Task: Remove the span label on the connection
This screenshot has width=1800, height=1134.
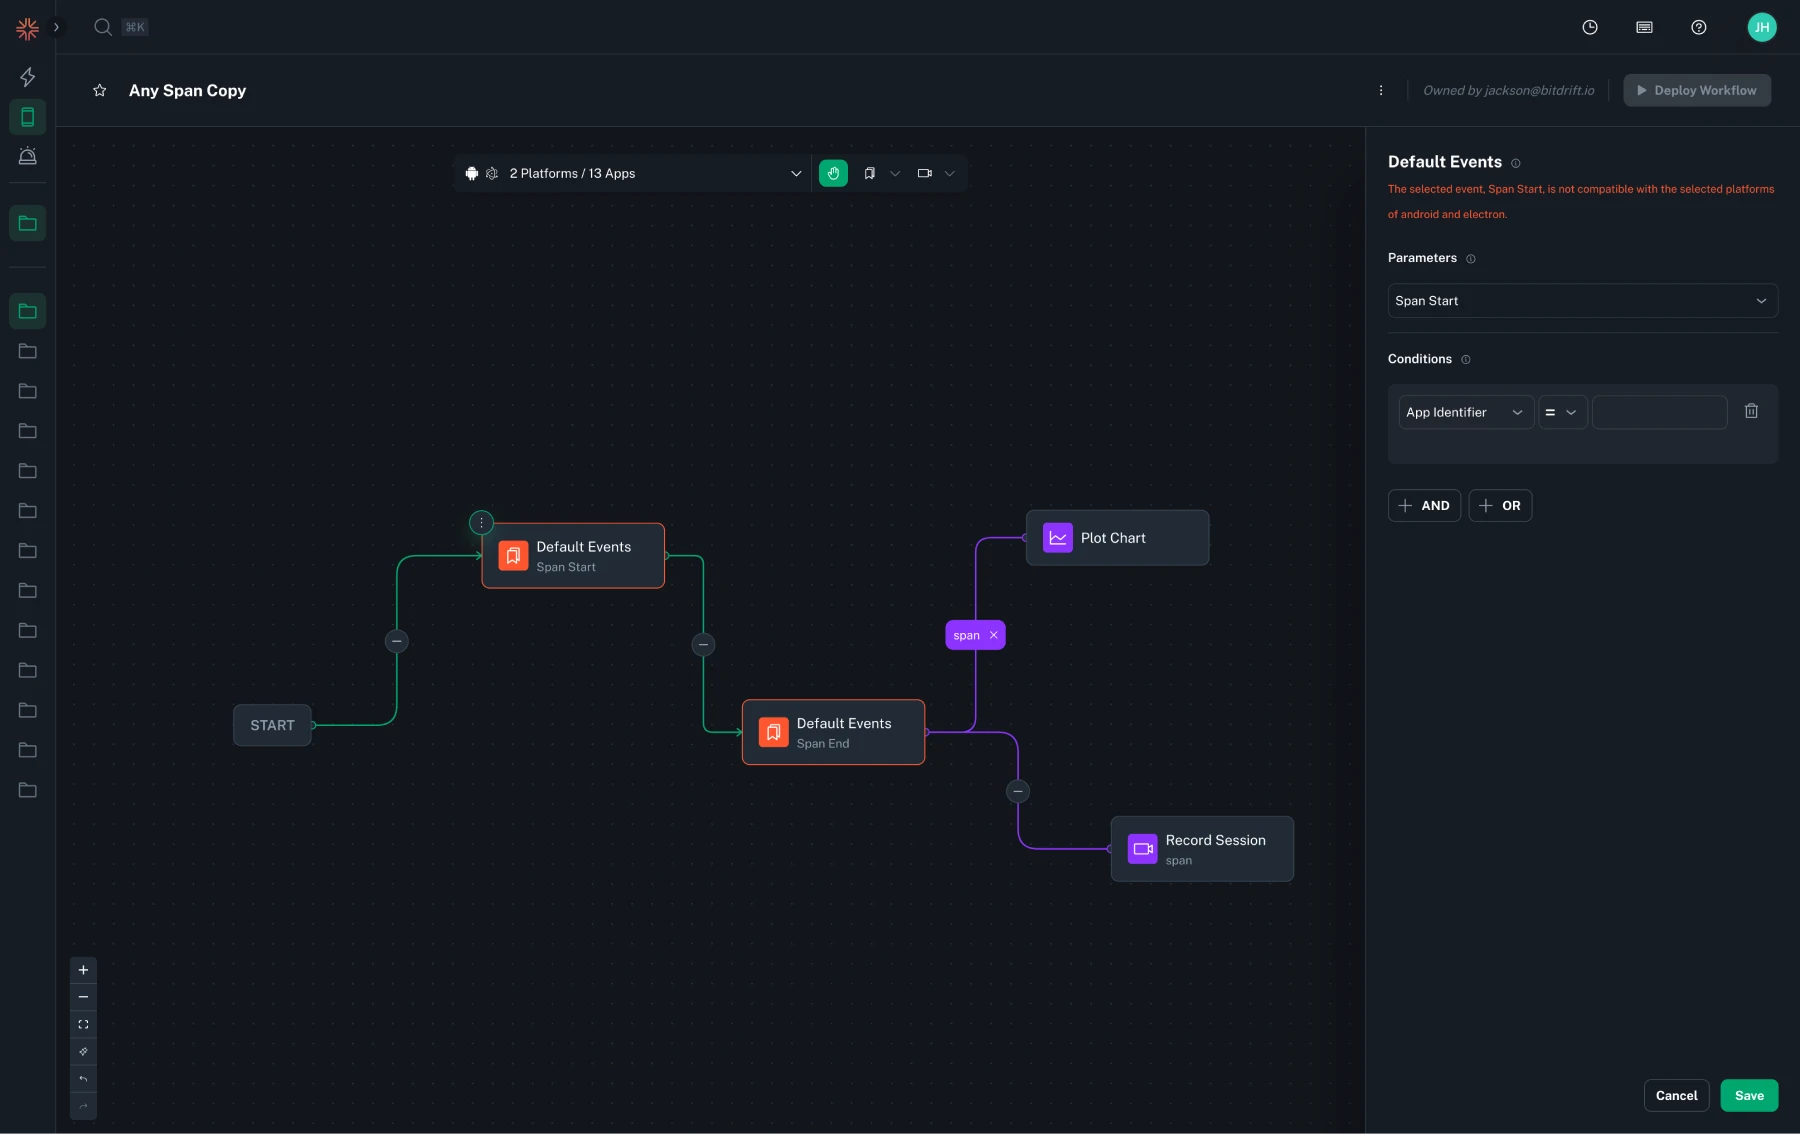Action: [x=993, y=634]
